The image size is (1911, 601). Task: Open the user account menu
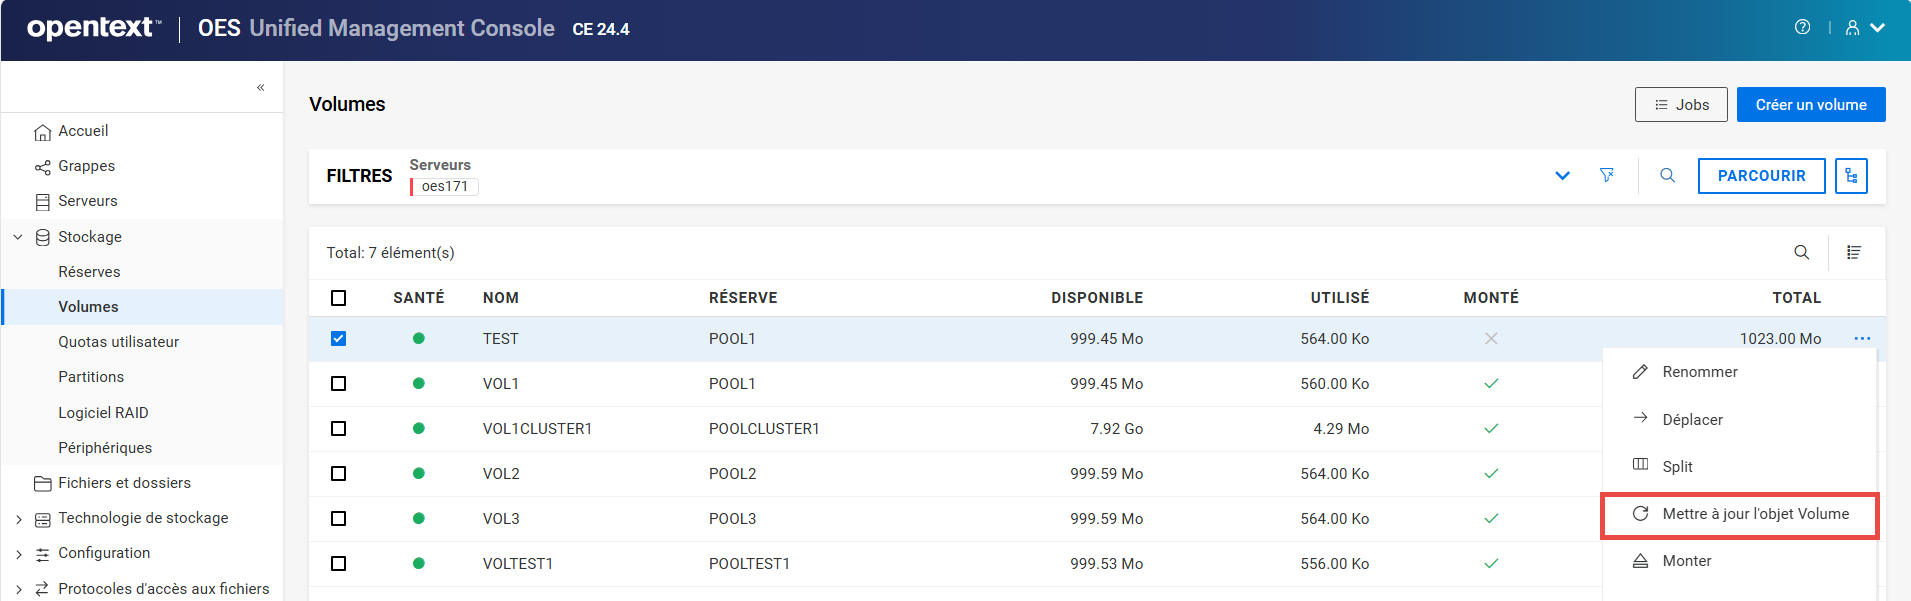pos(1864,28)
